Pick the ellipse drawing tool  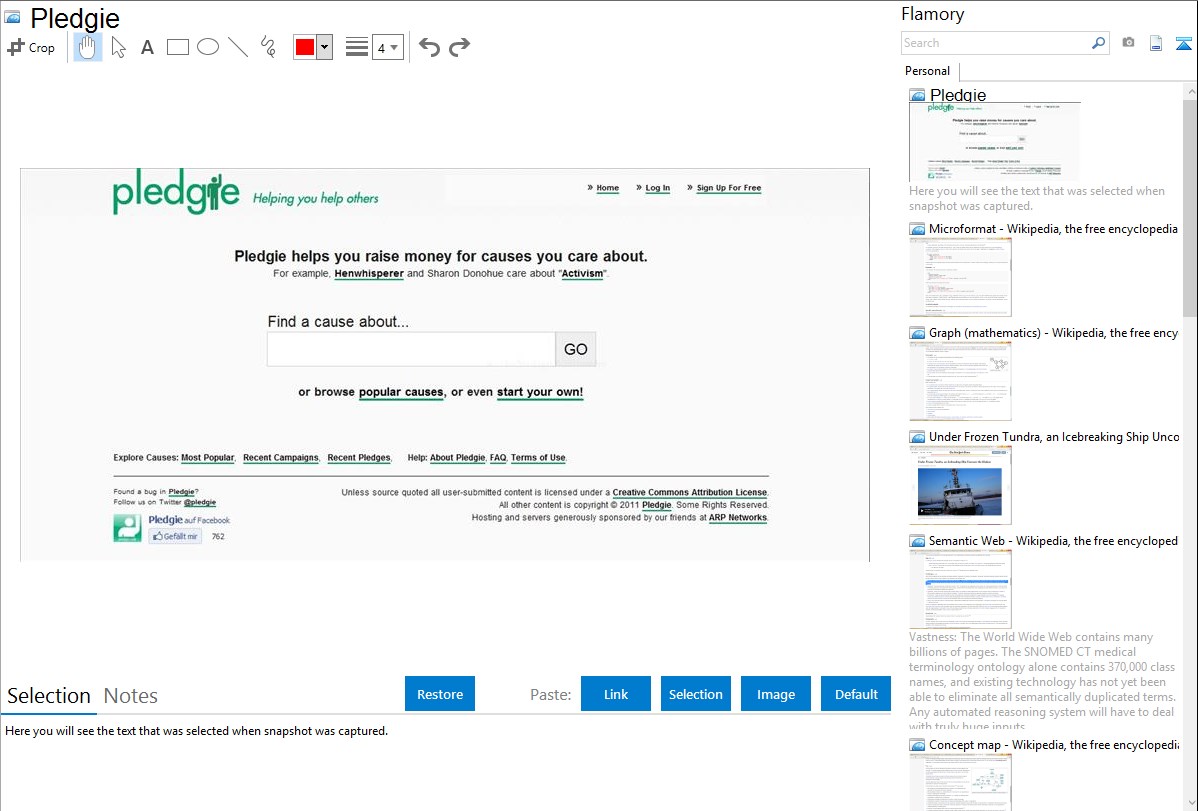tap(208, 47)
